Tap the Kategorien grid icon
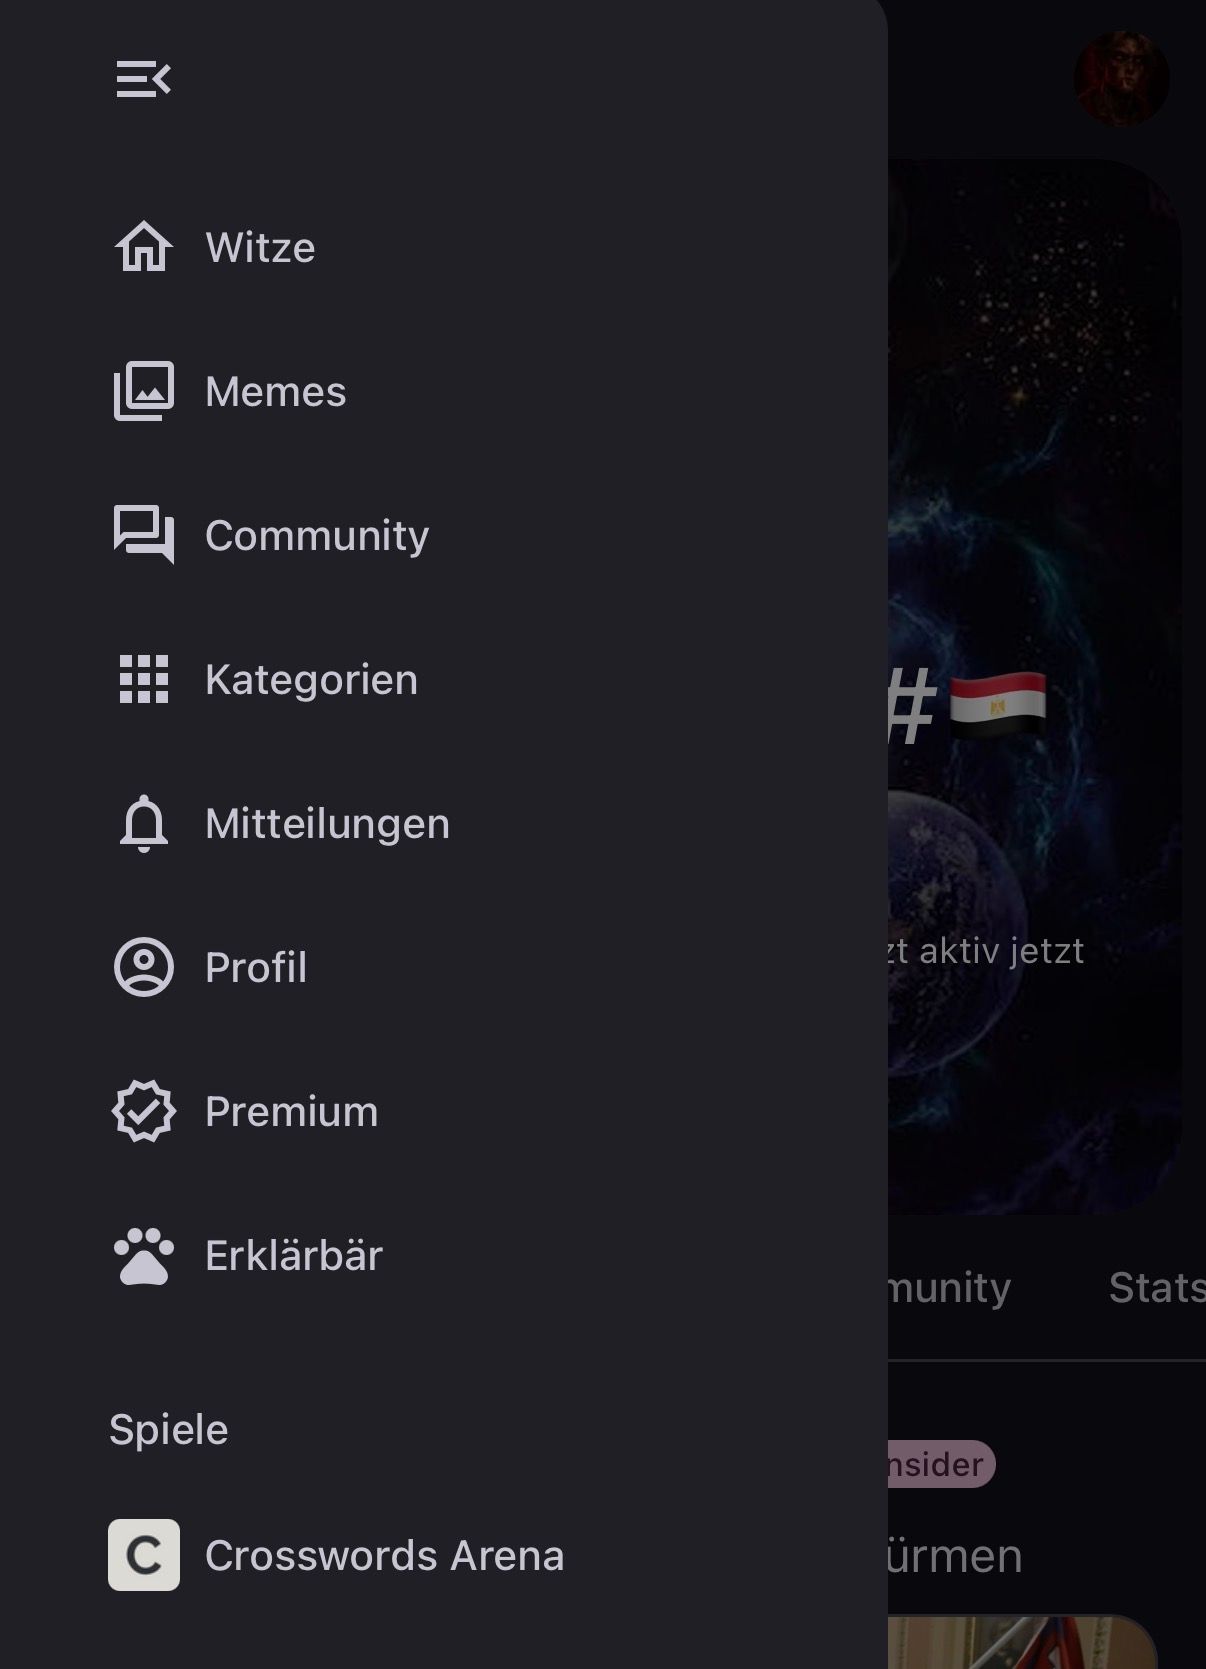The image size is (1206, 1669). click(x=143, y=679)
